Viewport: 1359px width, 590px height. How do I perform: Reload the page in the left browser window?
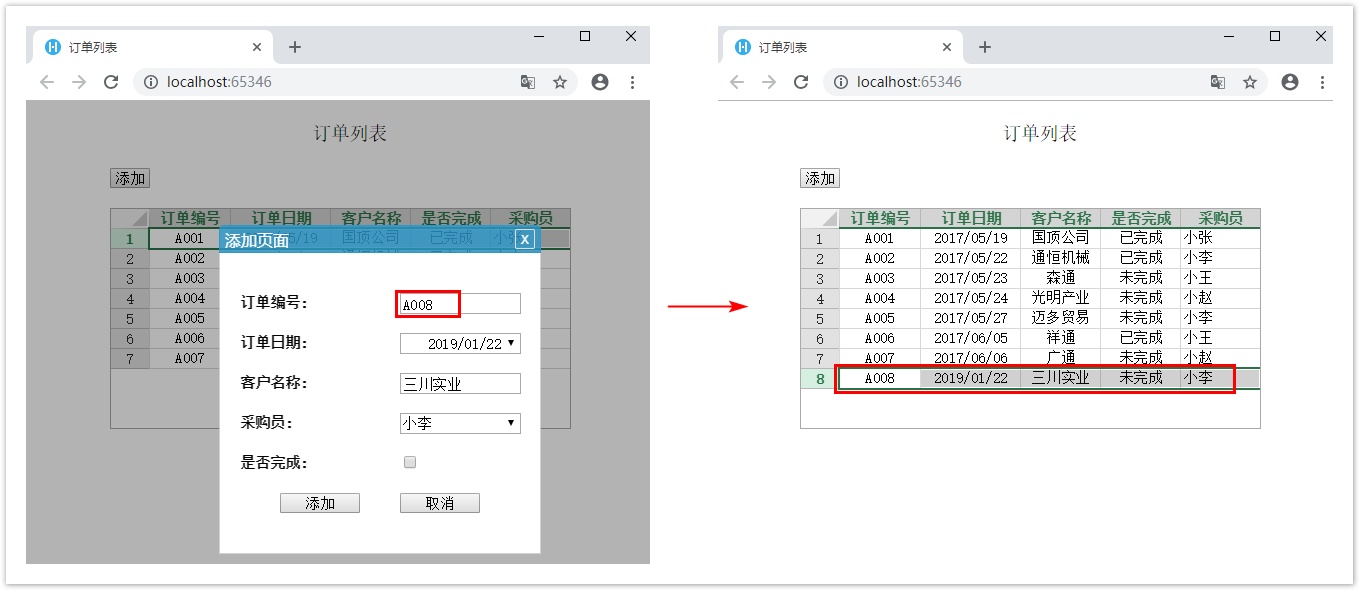111,82
